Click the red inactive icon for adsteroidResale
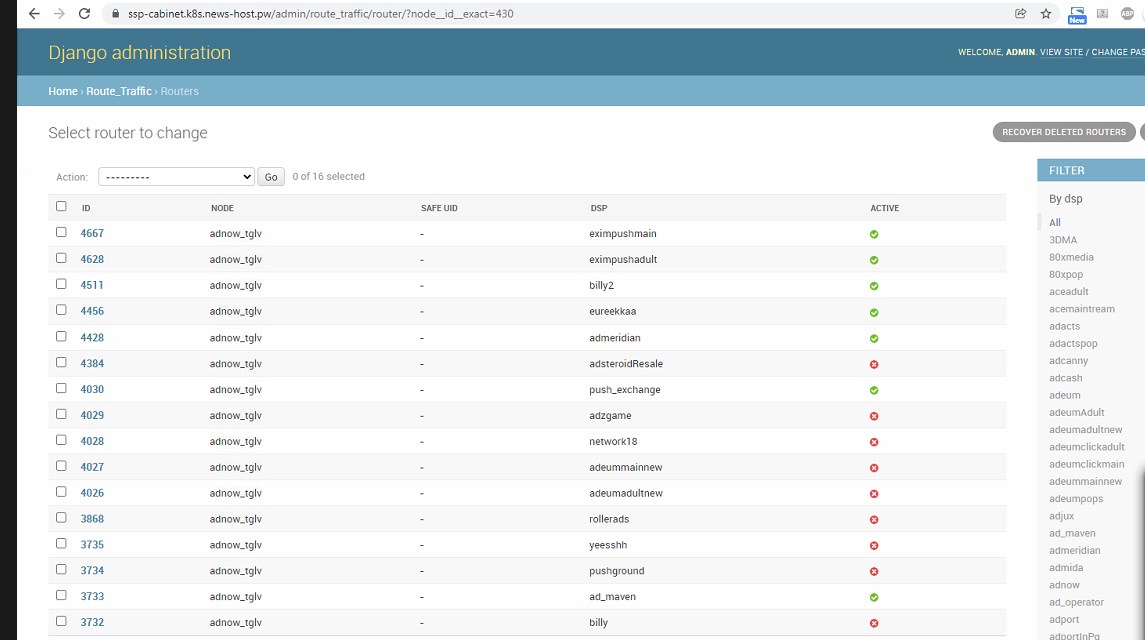Screen dimensions: 1145x640 [874, 364]
